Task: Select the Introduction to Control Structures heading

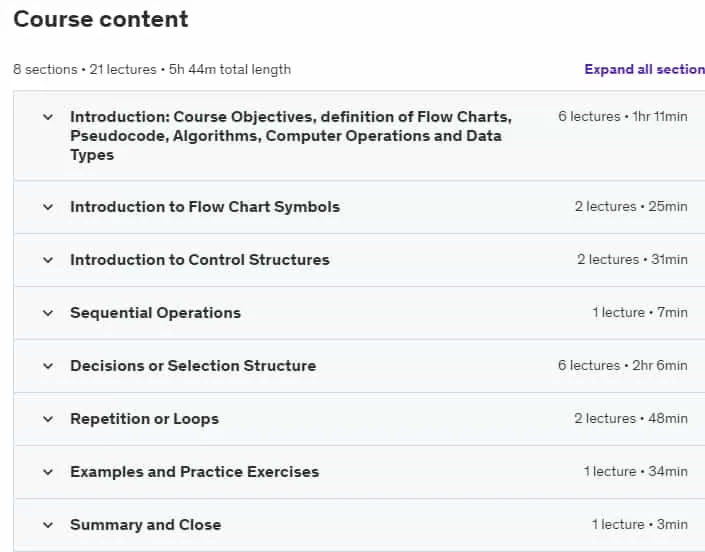Action: click(x=200, y=260)
